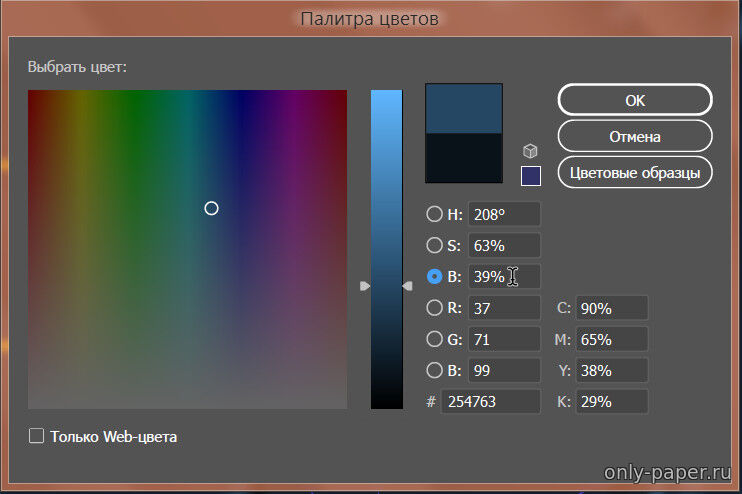
Task: Click the C cyan percentage field
Action: [x=611, y=308]
